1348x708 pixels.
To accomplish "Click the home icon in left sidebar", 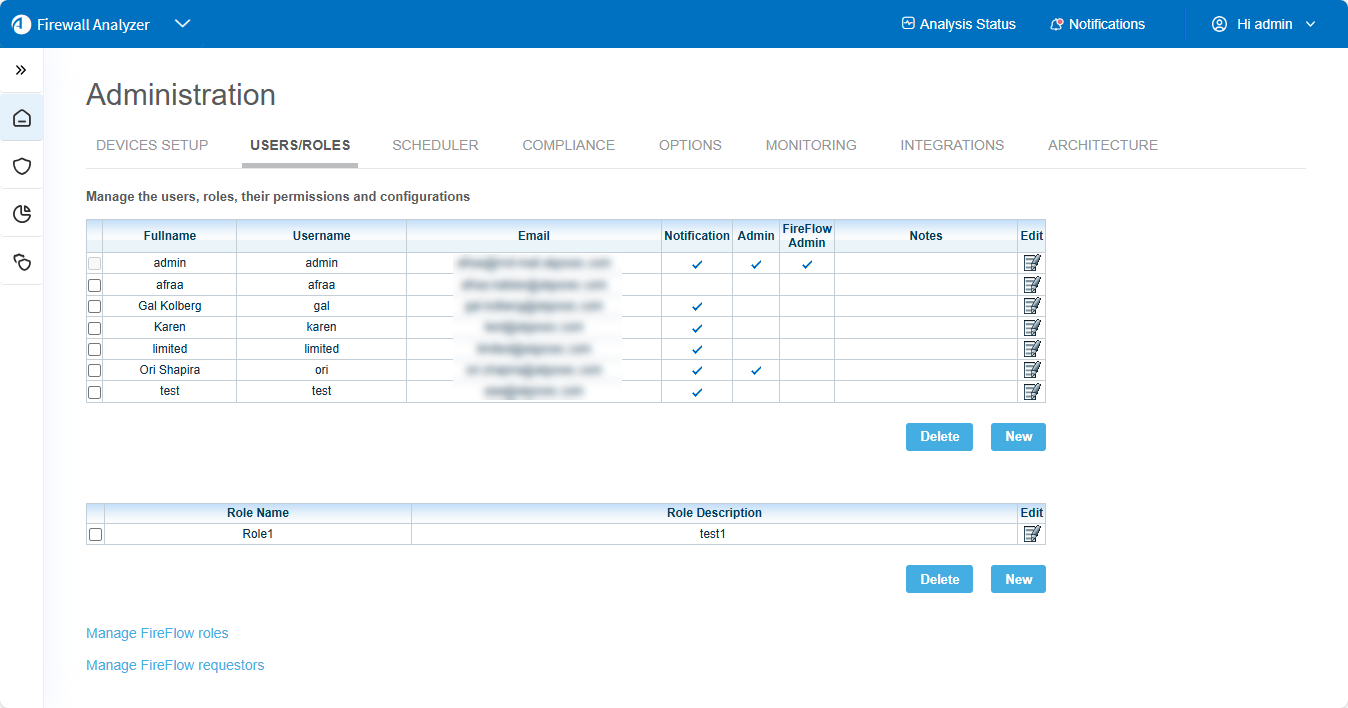I will point(21,119).
